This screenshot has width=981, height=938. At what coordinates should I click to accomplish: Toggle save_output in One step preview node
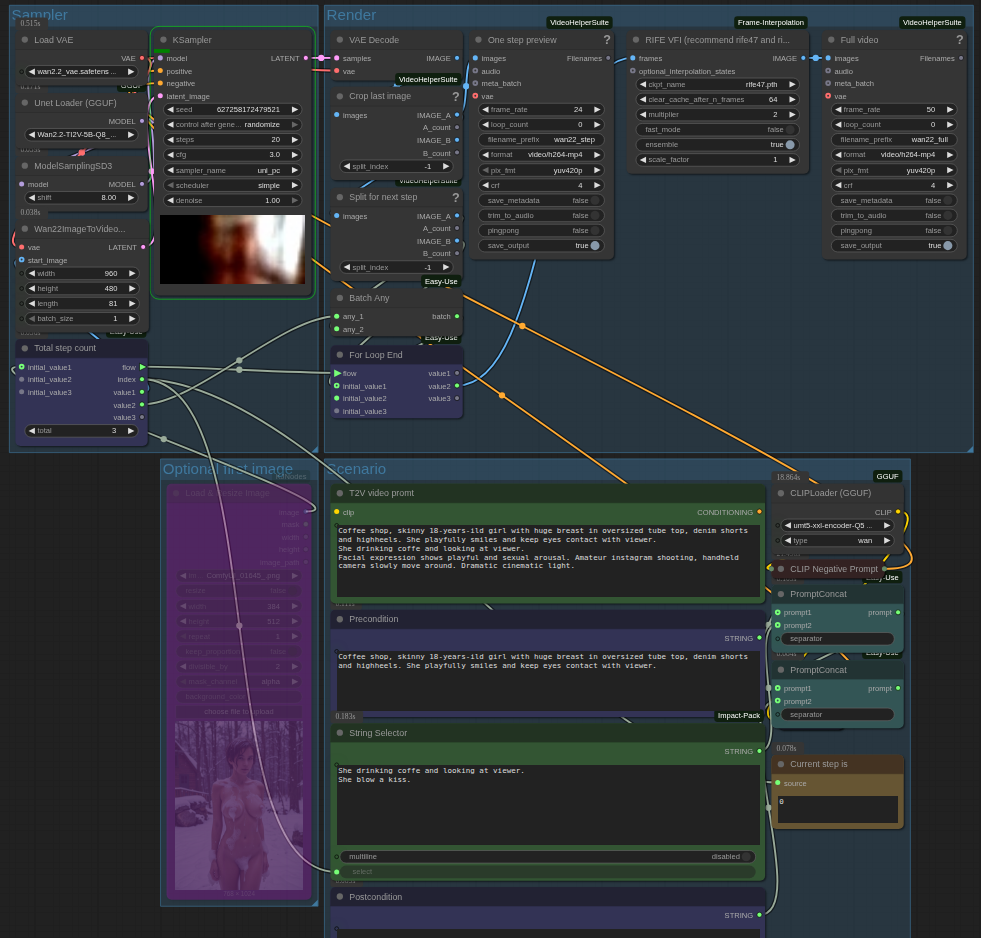[595, 246]
